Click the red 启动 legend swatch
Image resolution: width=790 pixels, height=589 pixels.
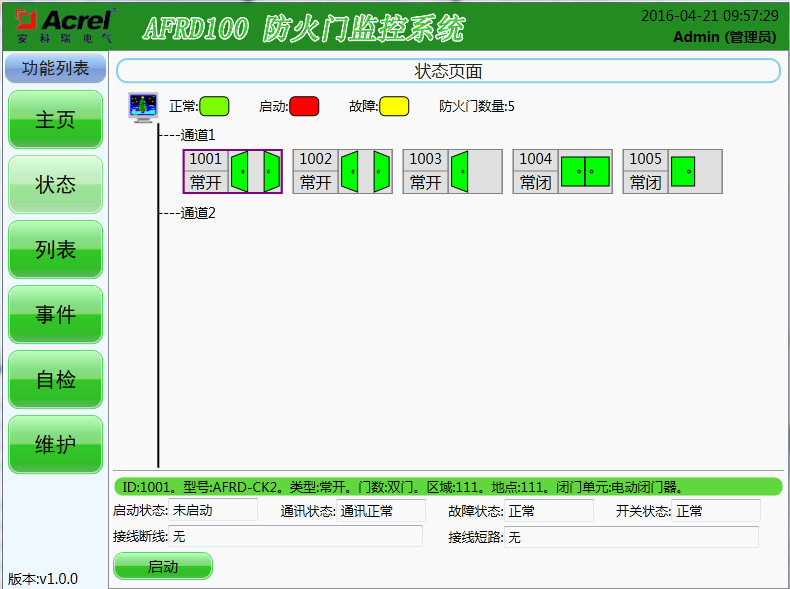click(x=304, y=106)
